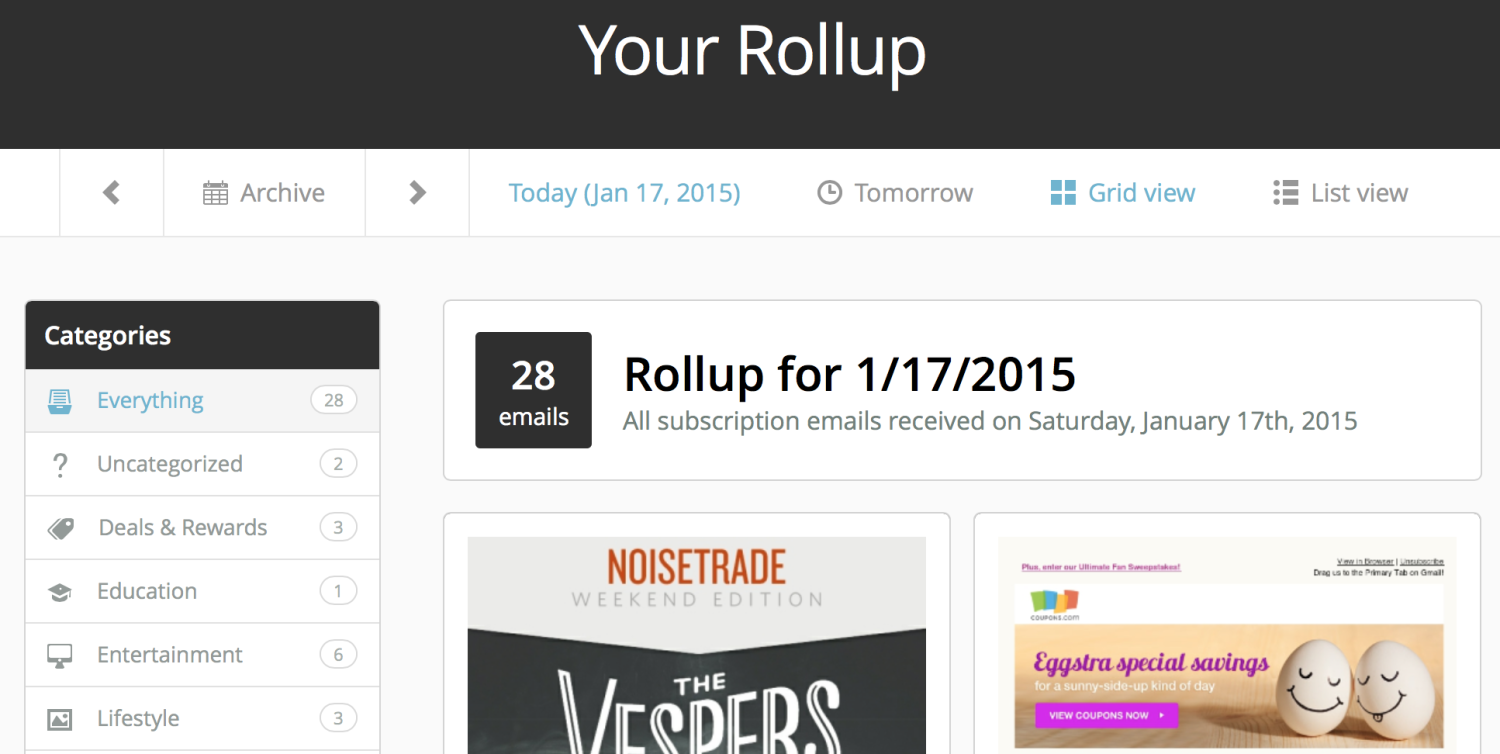Select the Everything inbox category
Viewport: 1500px width, 754px height.
click(202, 401)
